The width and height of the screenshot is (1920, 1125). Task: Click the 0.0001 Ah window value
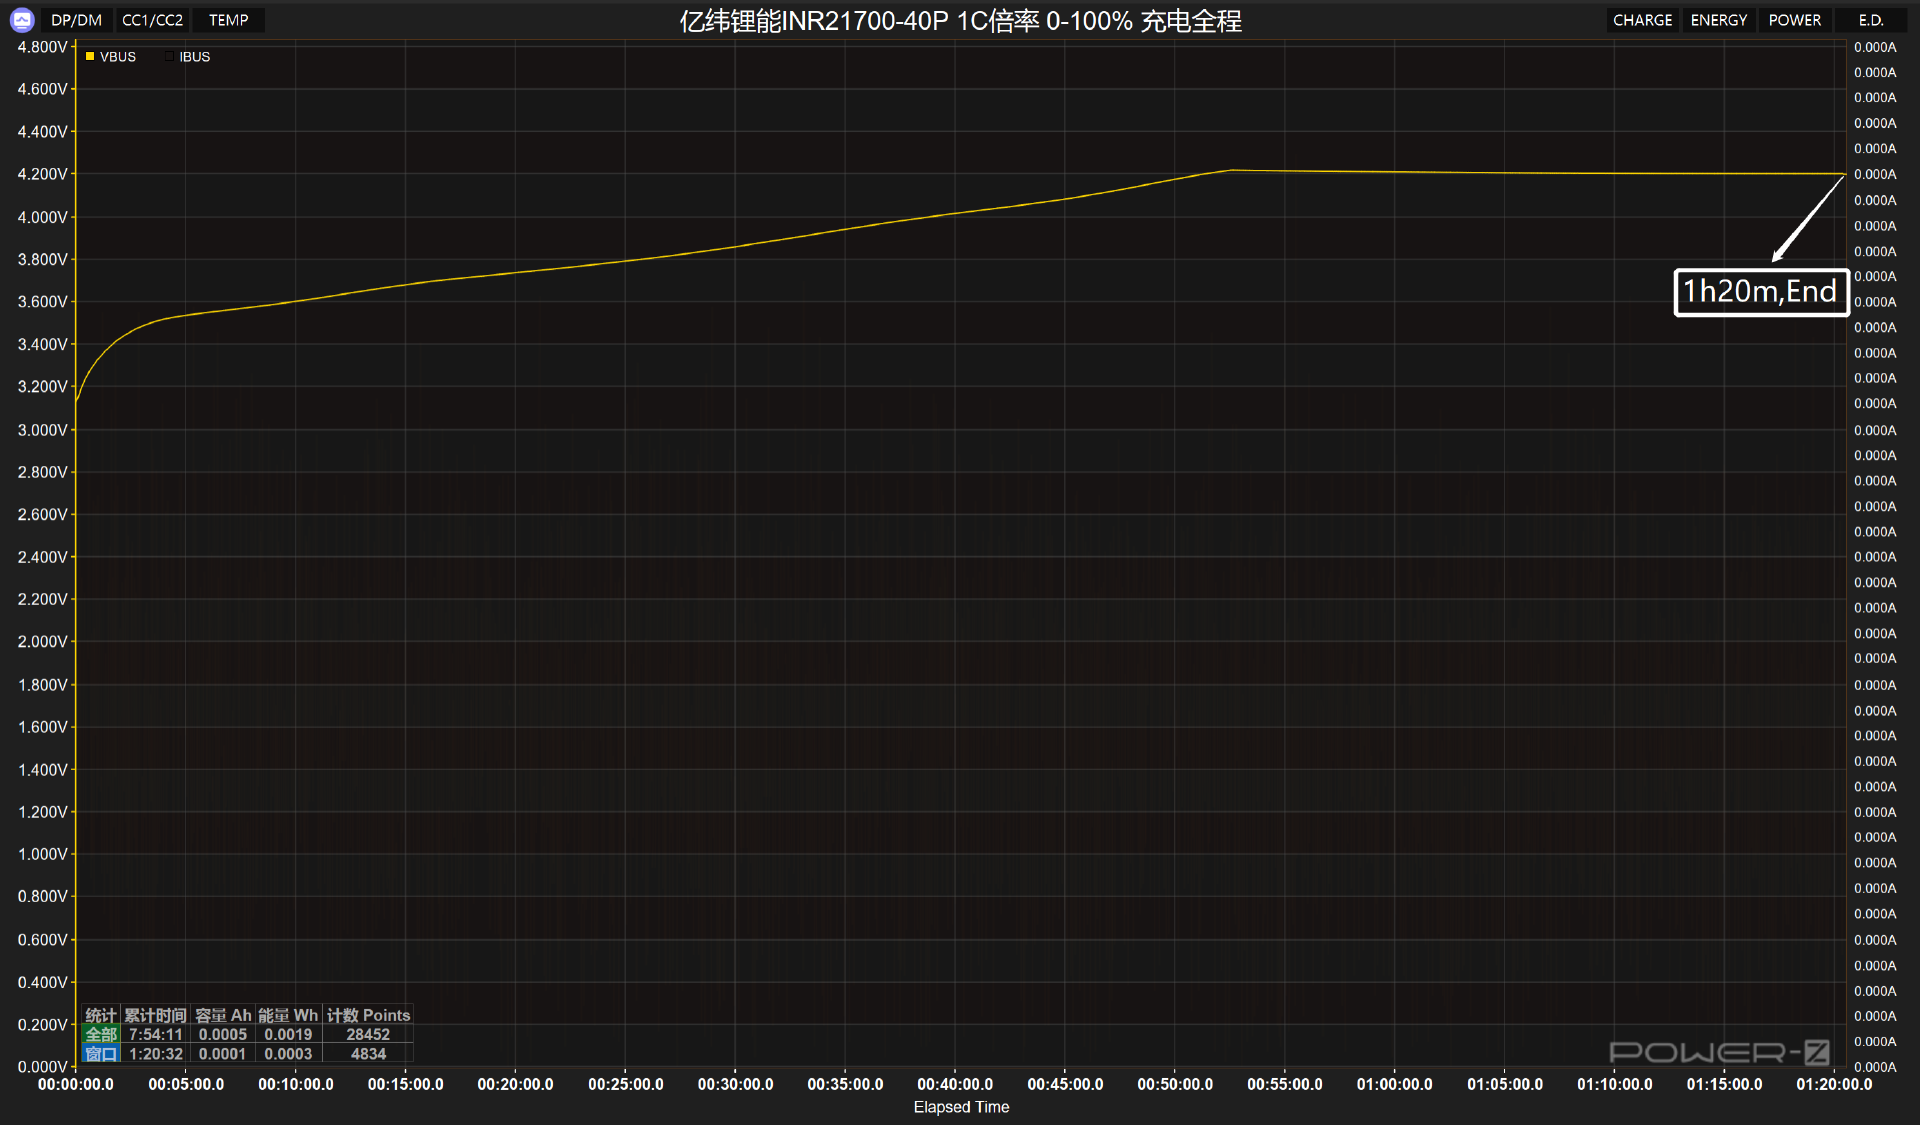tap(223, 1053)
